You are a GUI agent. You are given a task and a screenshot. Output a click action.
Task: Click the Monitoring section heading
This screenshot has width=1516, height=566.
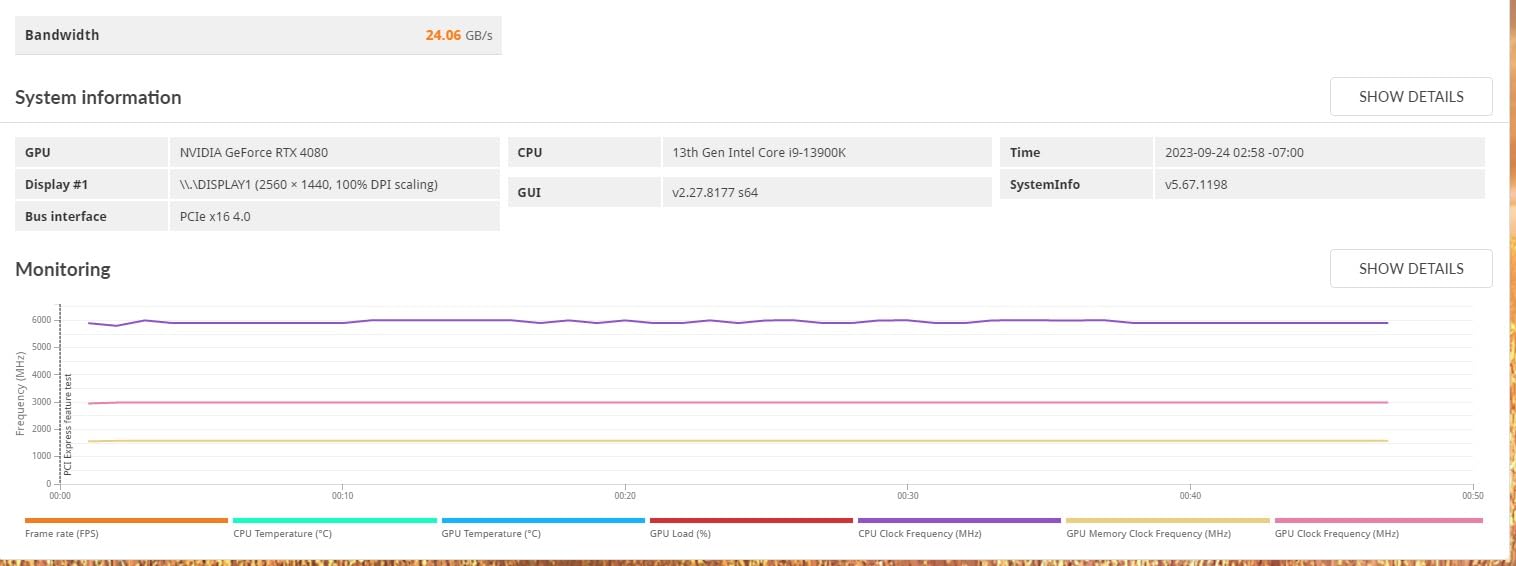pyautogui.click(x=63, y=270)
